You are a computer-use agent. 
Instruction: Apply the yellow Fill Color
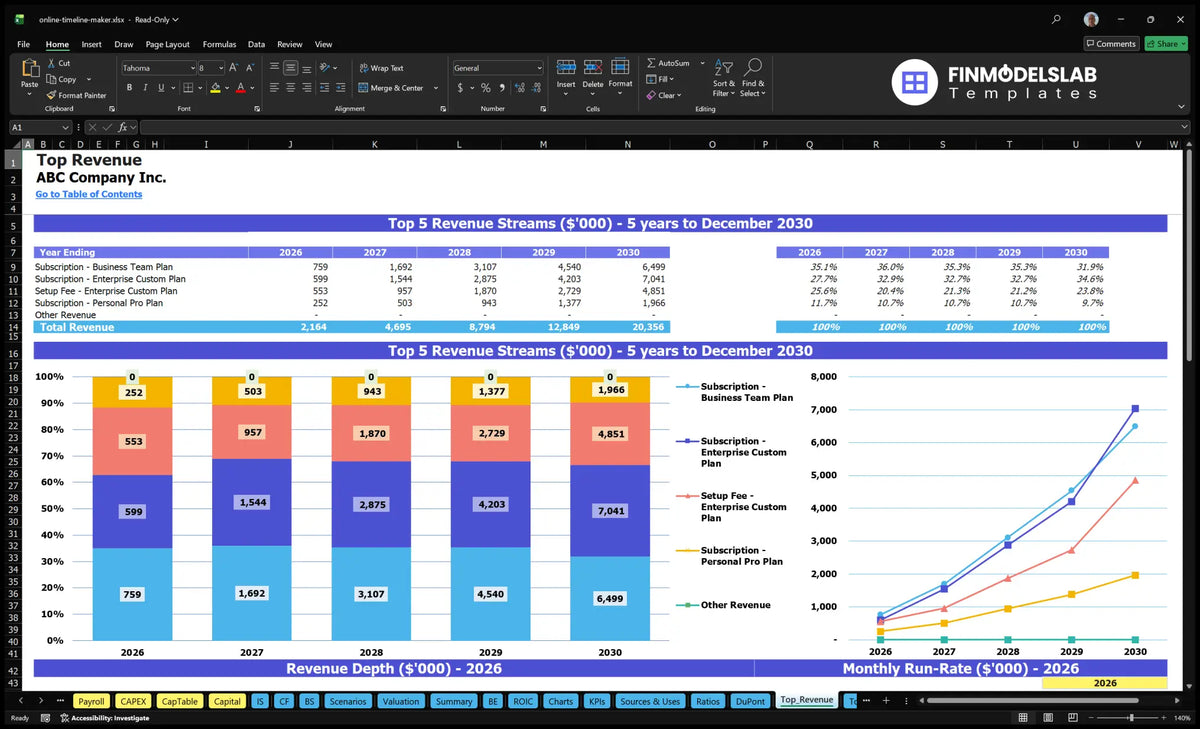214,88
